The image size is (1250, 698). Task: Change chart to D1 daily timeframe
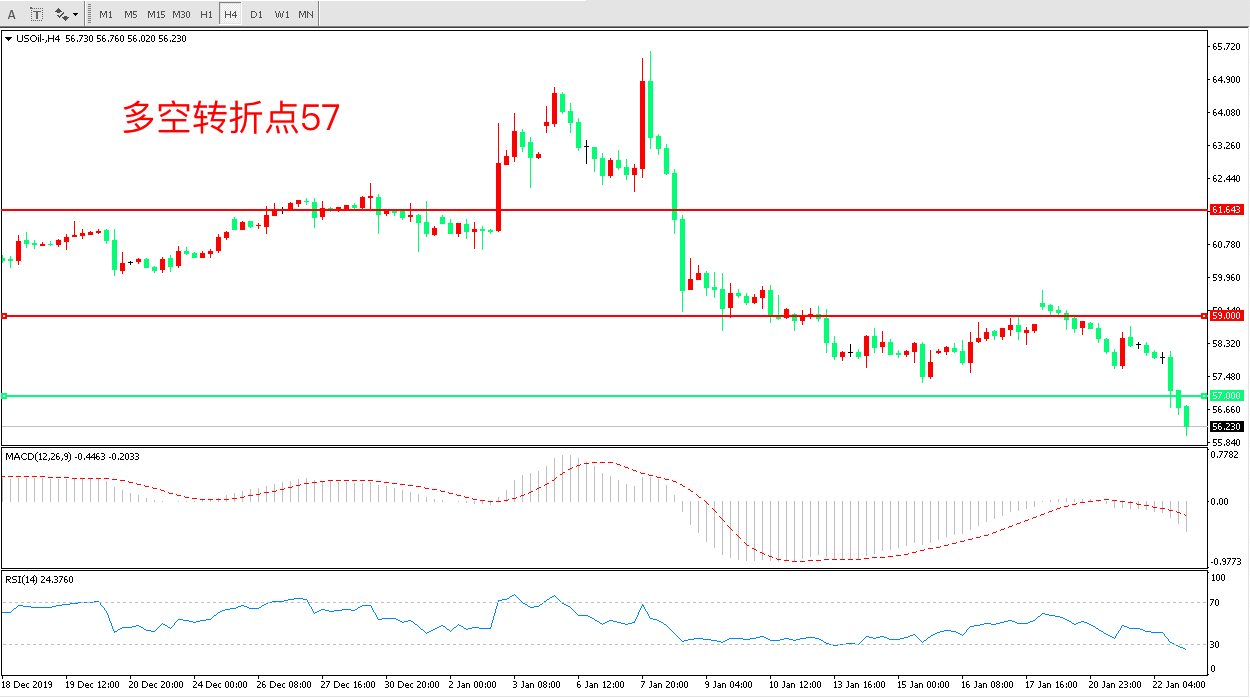tap(256, 14)
